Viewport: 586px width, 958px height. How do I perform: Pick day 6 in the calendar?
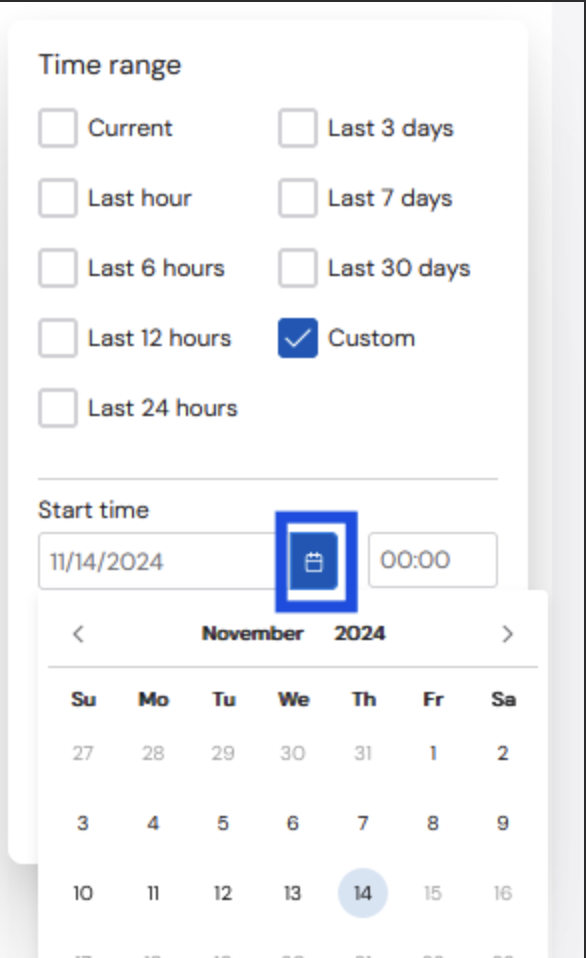click(x=293, y=823)
